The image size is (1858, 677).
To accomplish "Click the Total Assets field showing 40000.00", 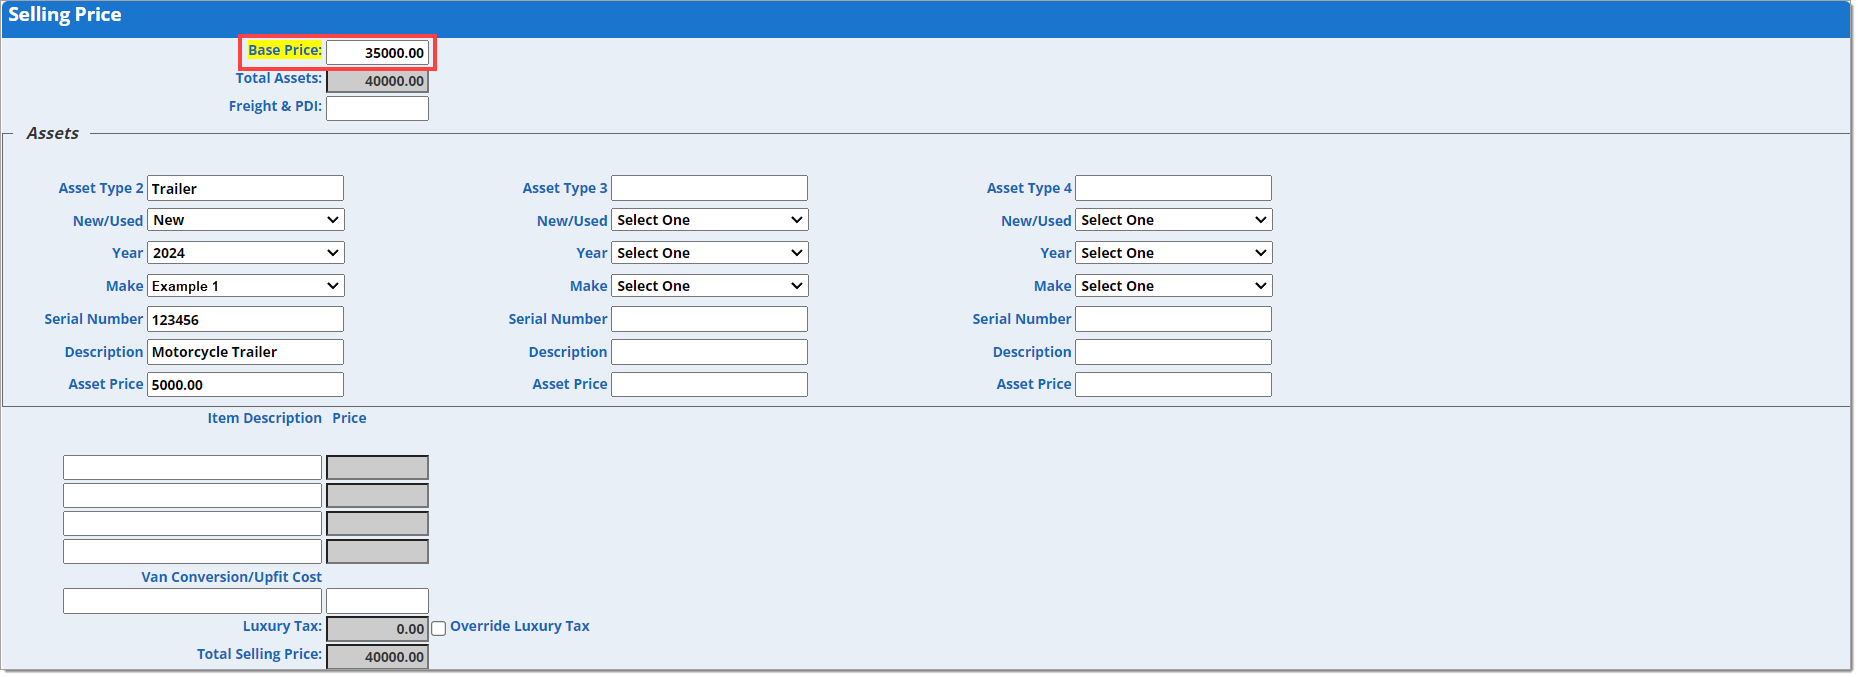I will pyautogui.click(x=378, y=81).
